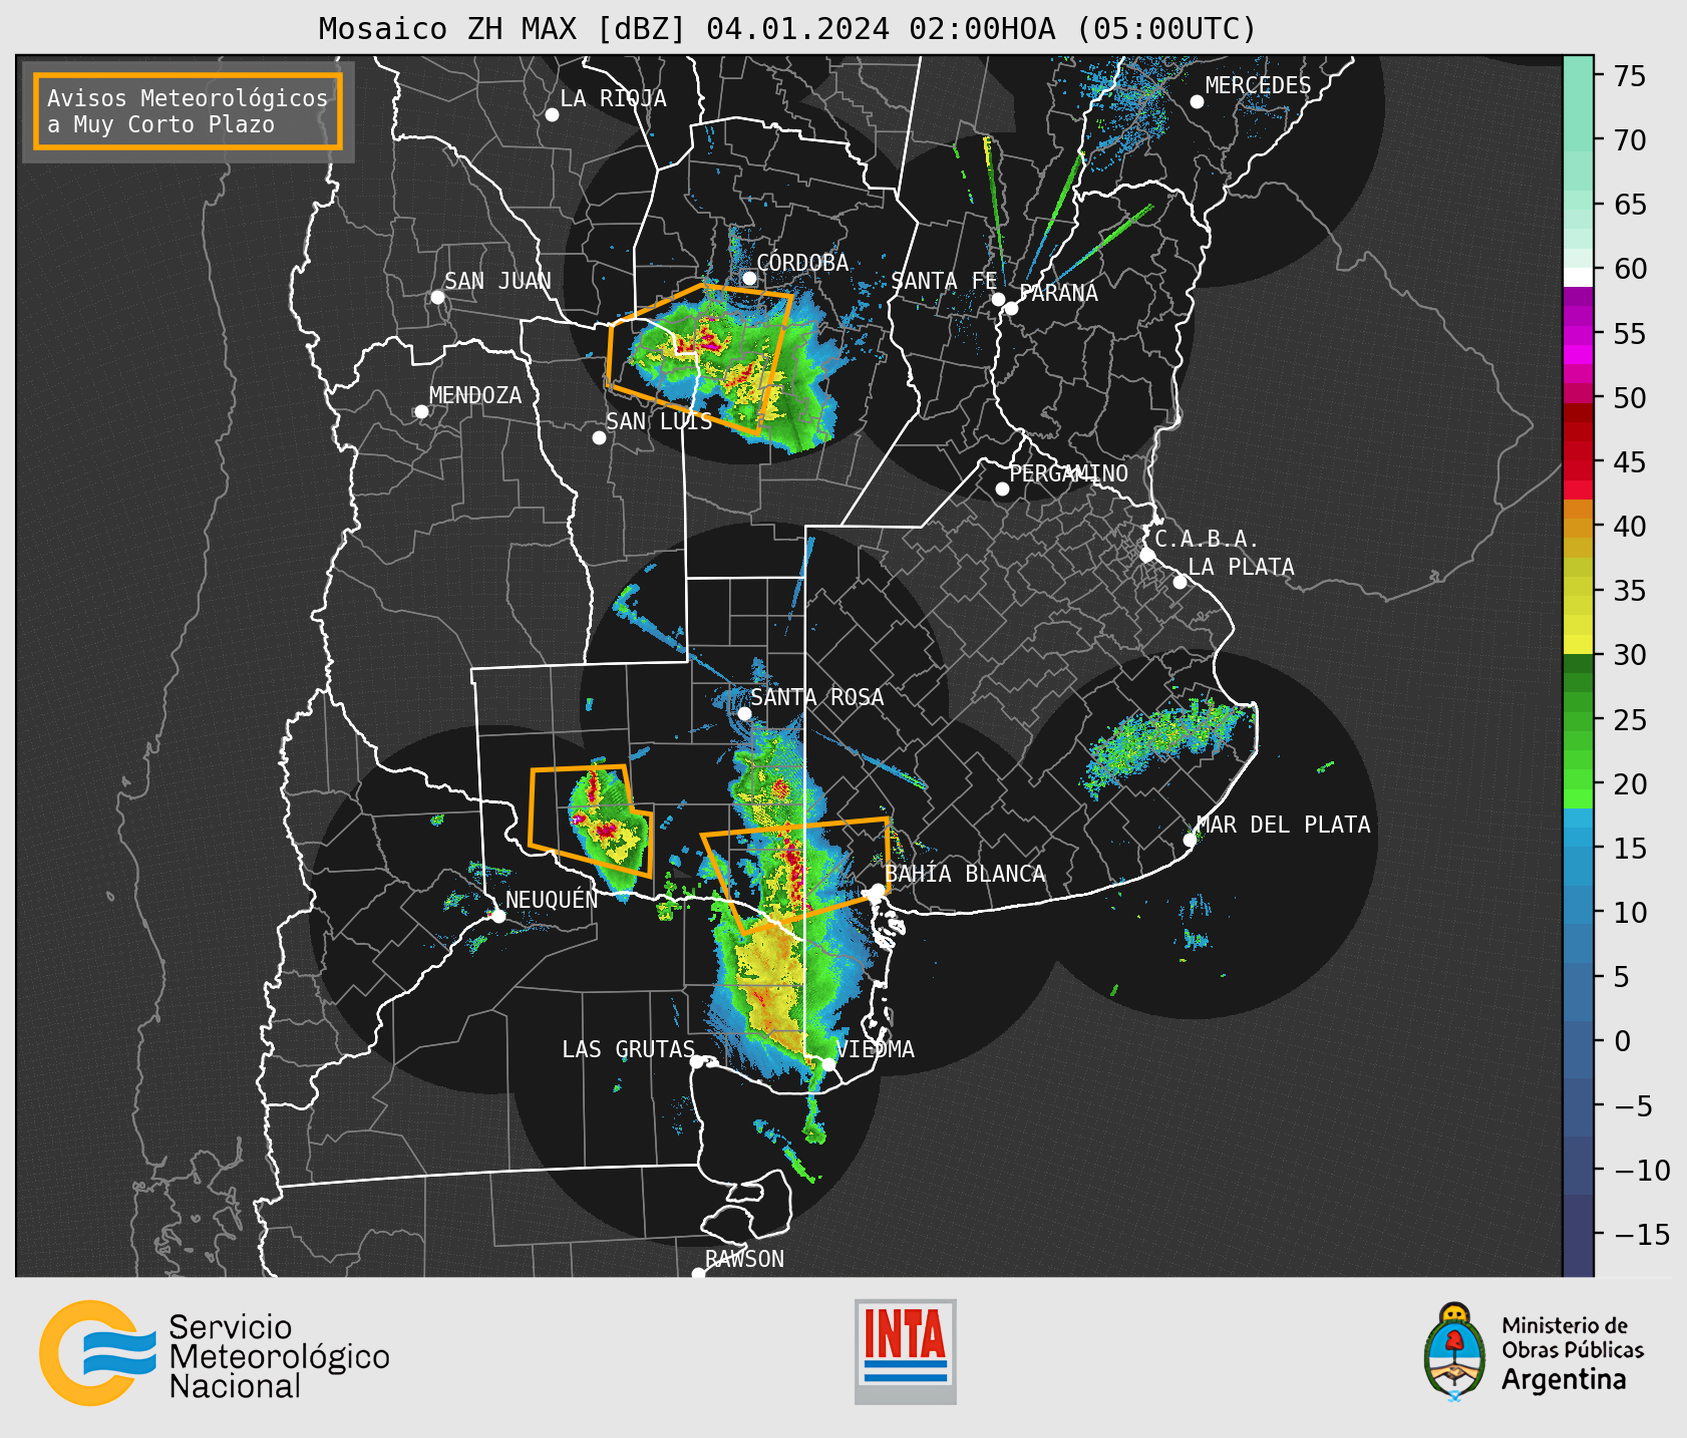The image size is (1687, 1438).
Task: Click the Servicio Meteorológico Nacional logo
Action: pos(214,1354)
